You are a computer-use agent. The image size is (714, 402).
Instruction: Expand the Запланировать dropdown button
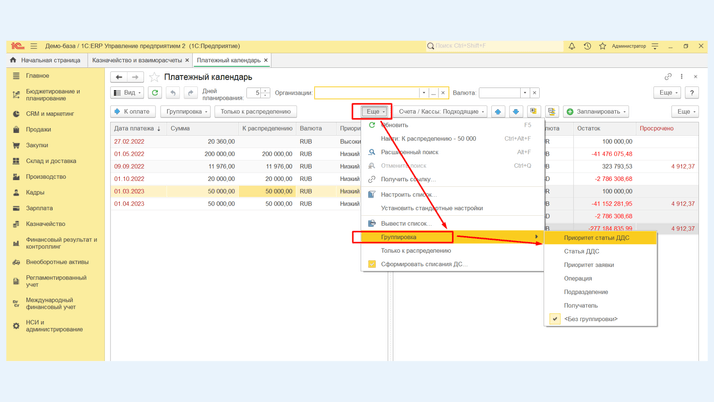[x=597, y=112]
